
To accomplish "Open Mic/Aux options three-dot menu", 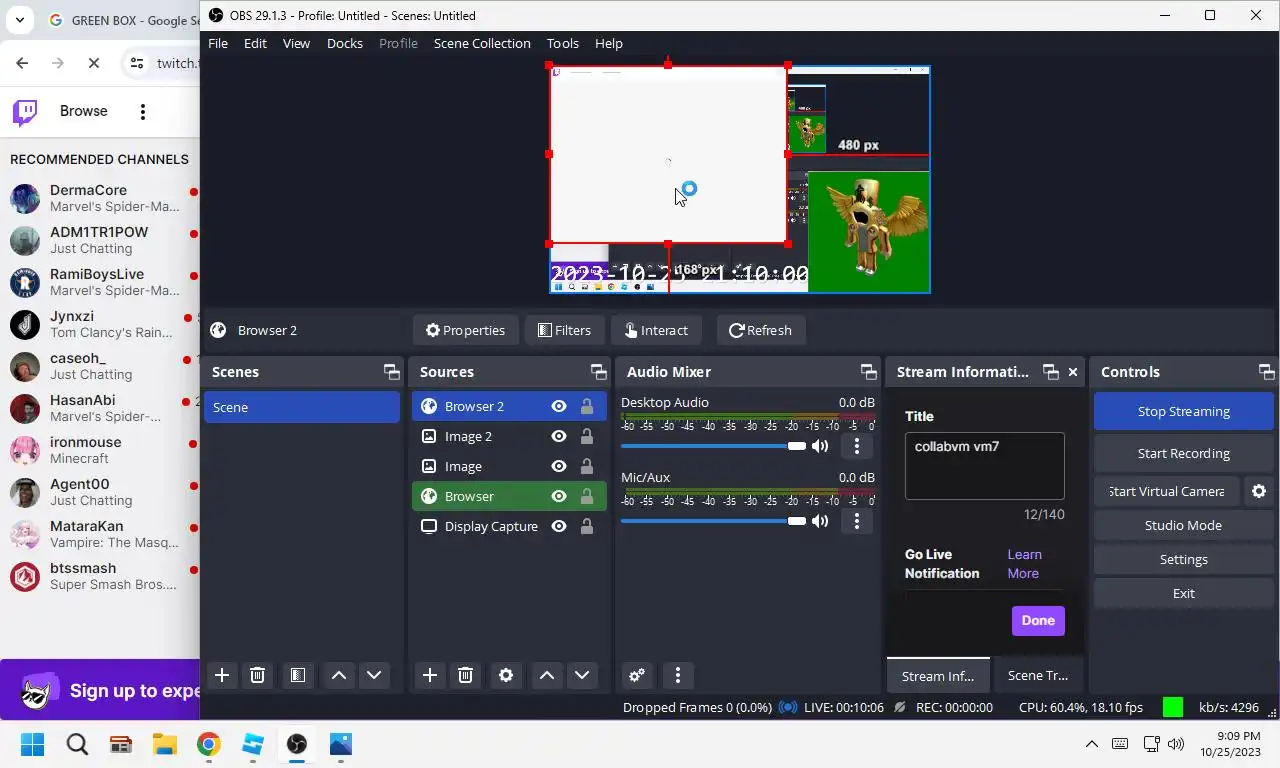I will coord(856,521).
